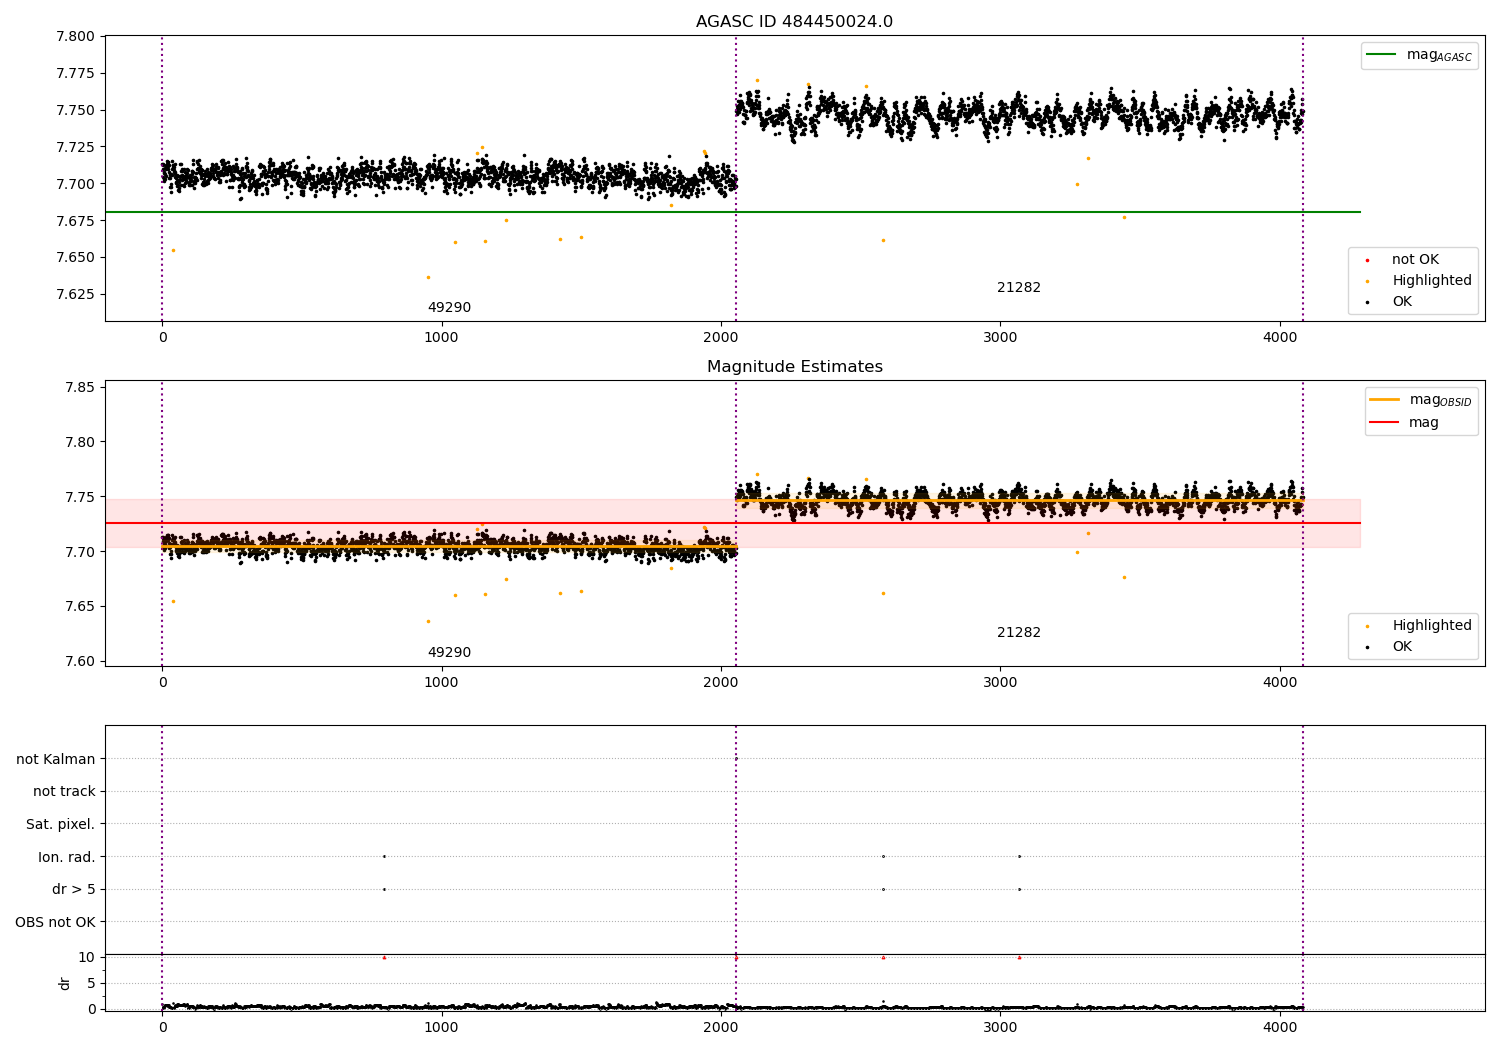The image size is (1500, 1050).
Task: Click the 7.65 tick in Magnitude Estimates
Action: tap(79, 607)
